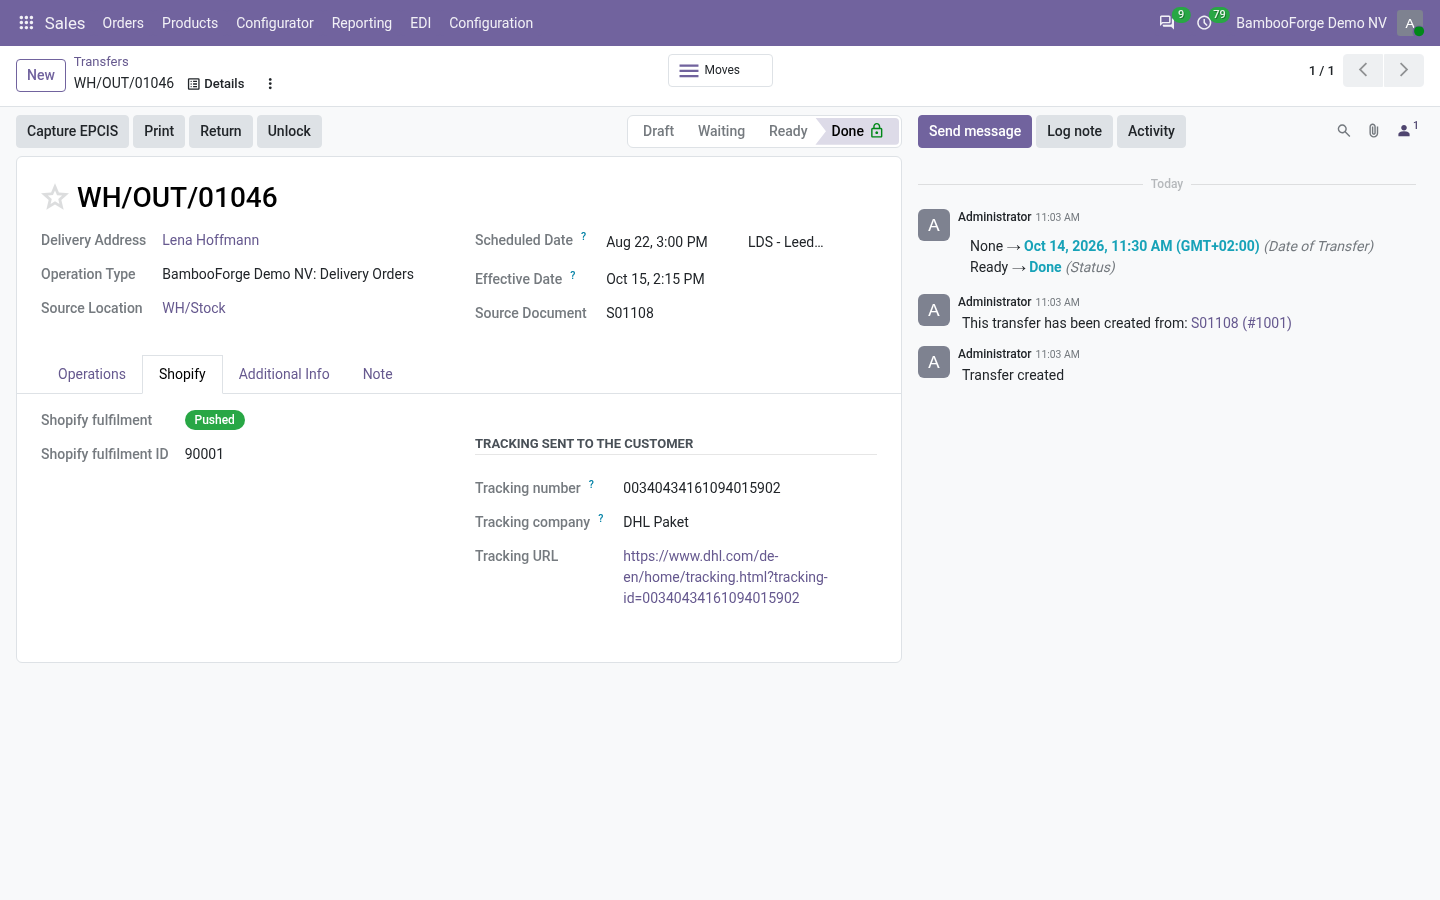Click the Details button in breadcrumb

coord(216,84)
